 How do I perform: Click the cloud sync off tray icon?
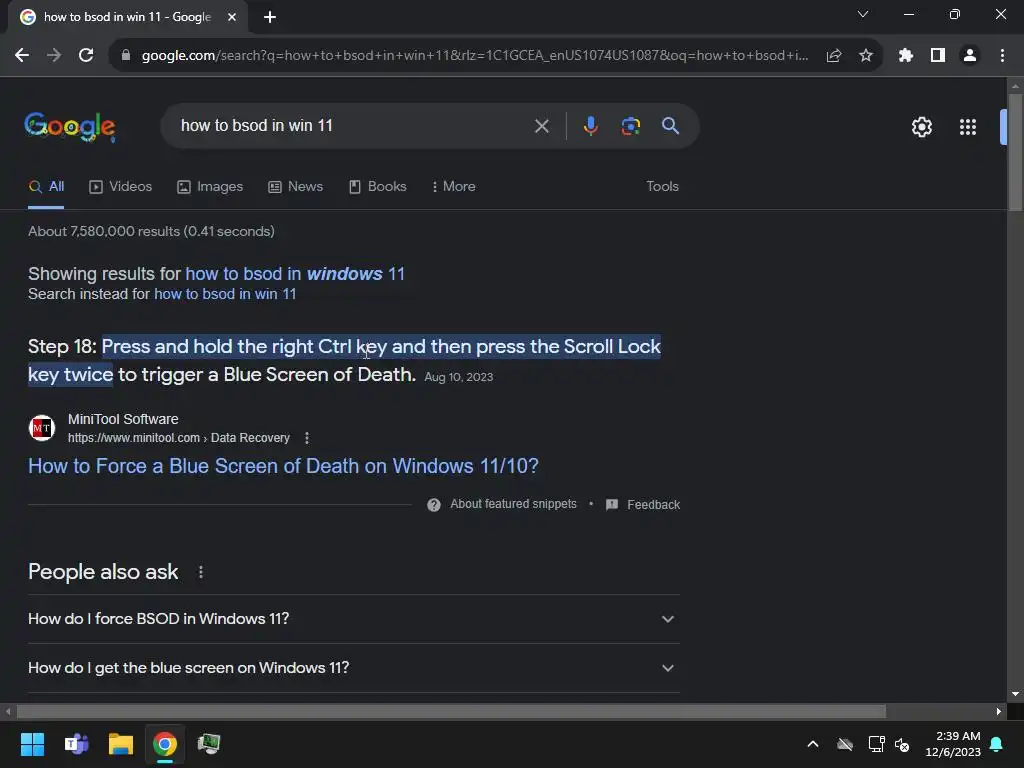[845, 744]
